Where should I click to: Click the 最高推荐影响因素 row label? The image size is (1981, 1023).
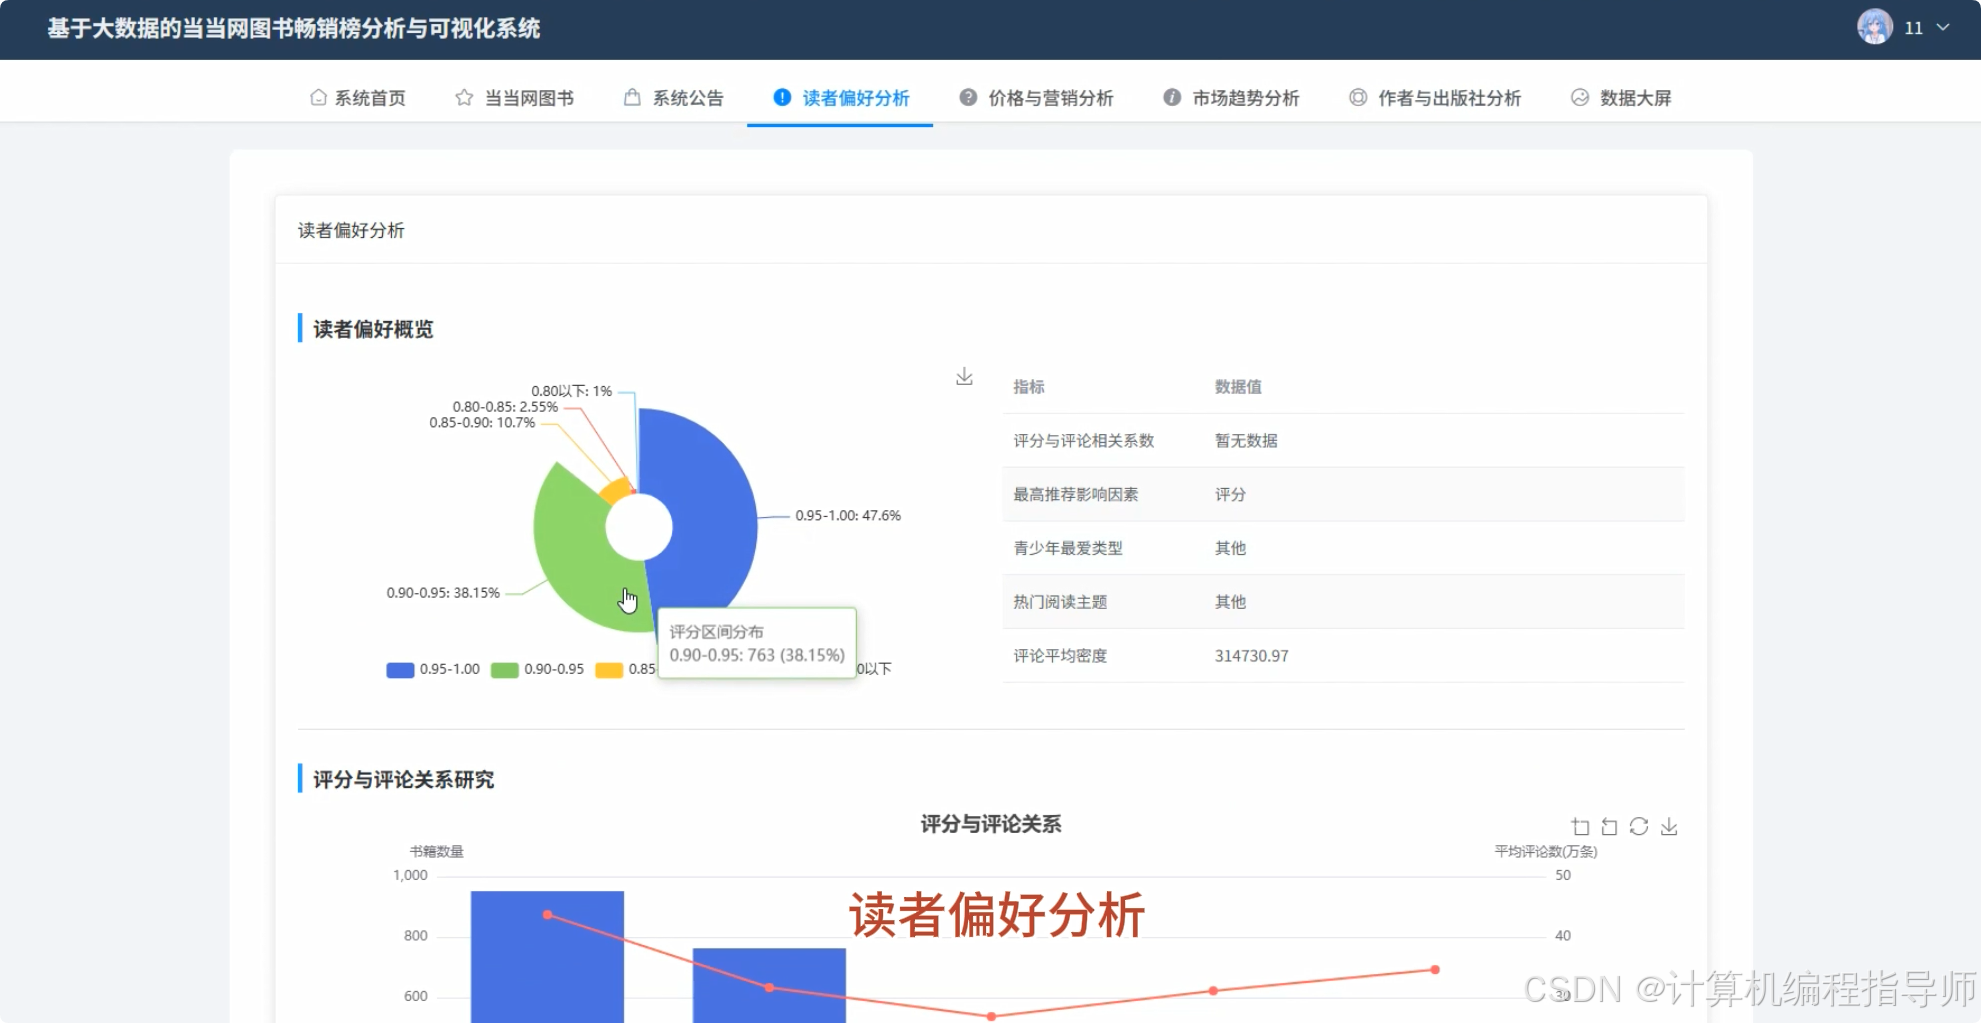click(x=1076, y=495)
